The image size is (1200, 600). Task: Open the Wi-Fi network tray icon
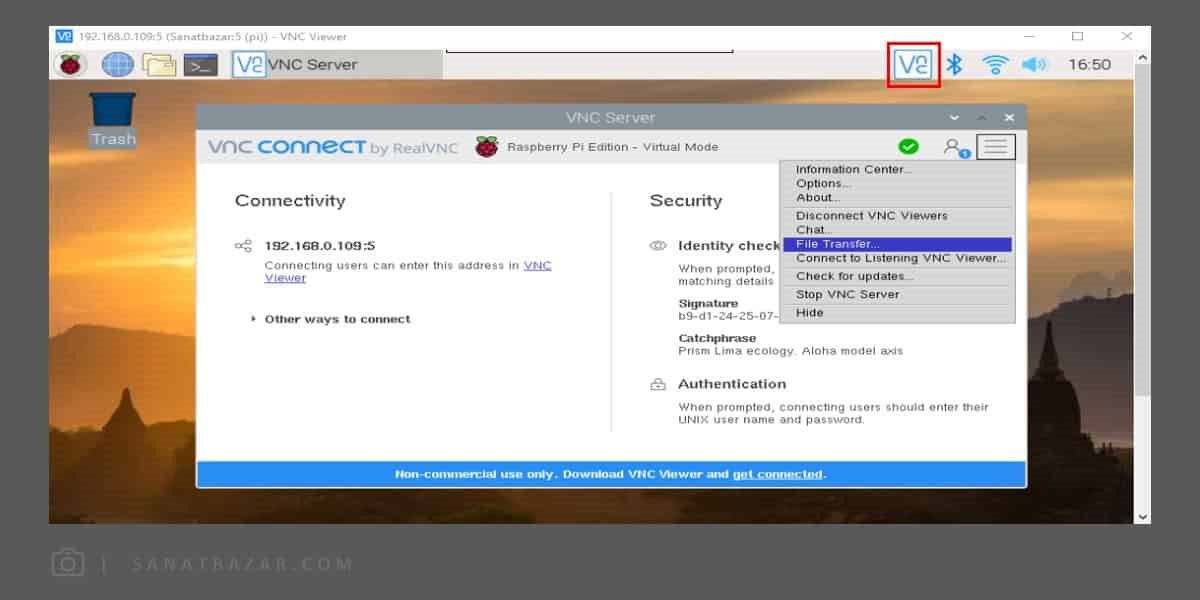click(x=995, y=65)
